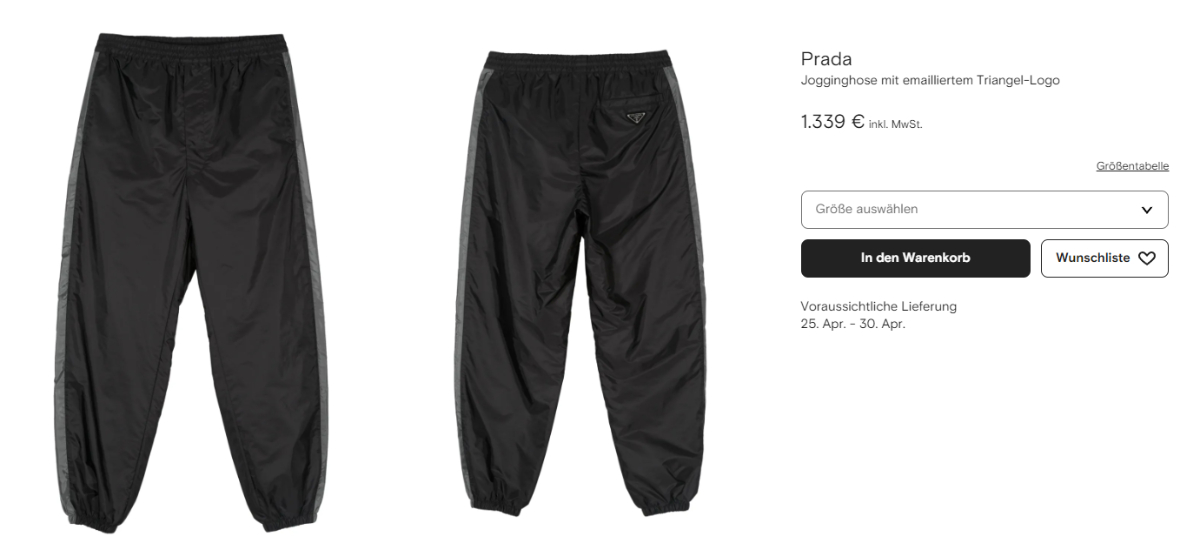Viewport: 1200px width, 543px height.
Task: Click the chevron arrow in size selector
Action: 1146,210
